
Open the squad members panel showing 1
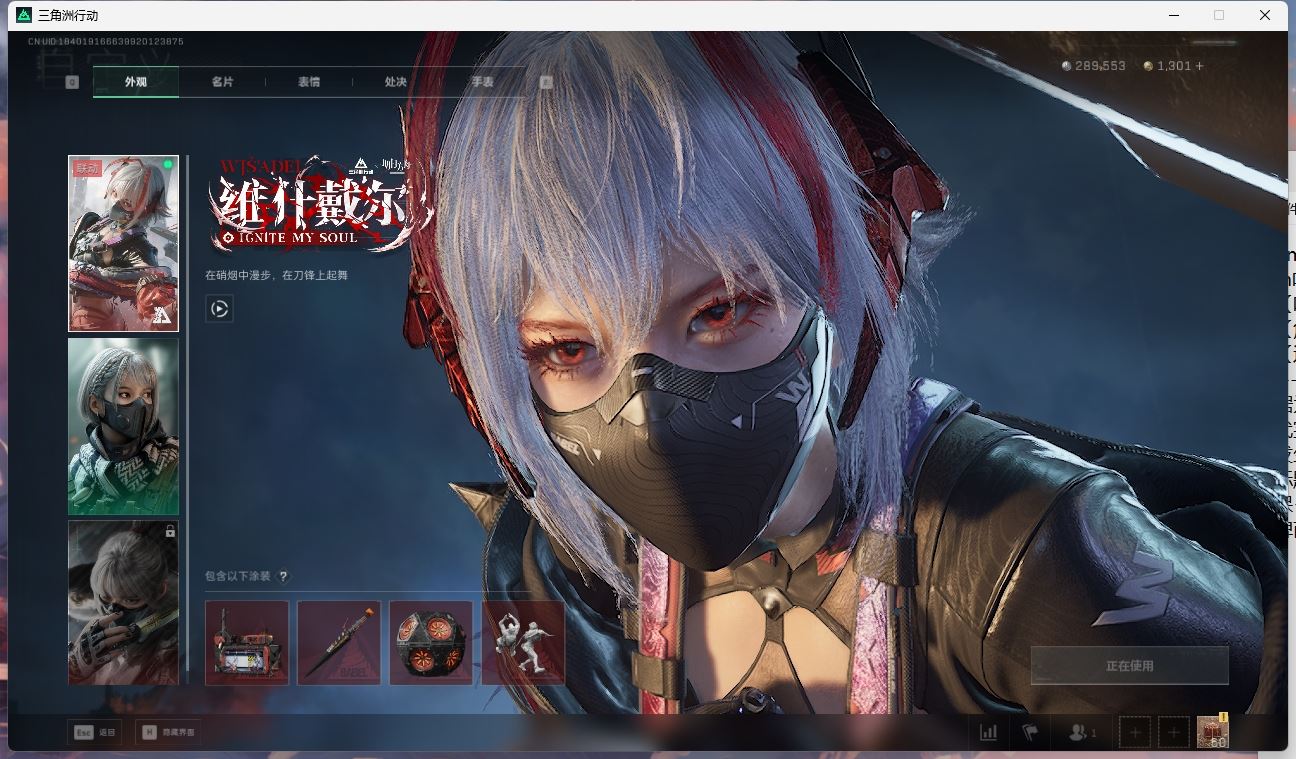point(1081,732)
